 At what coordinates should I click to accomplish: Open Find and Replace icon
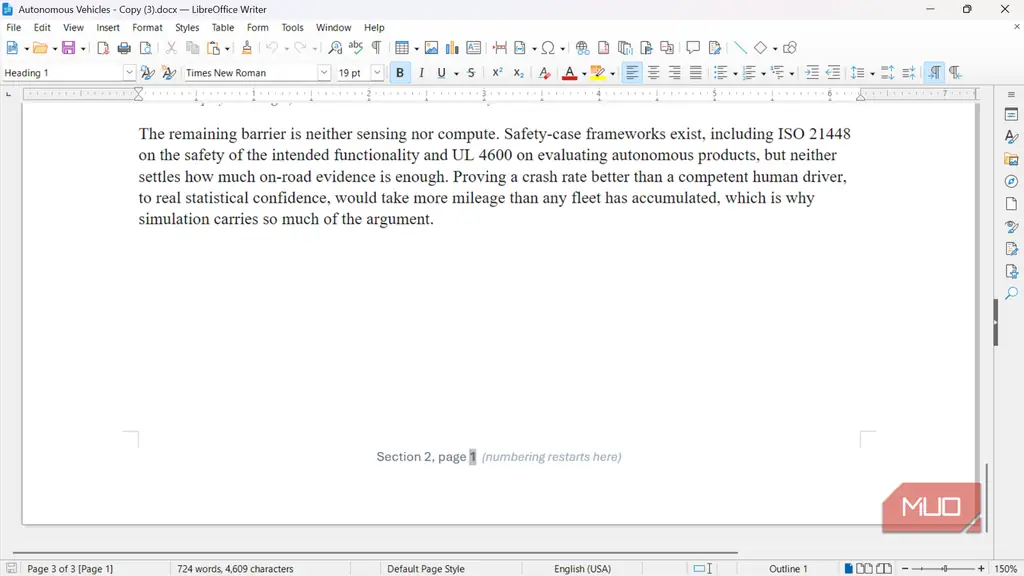335,48
